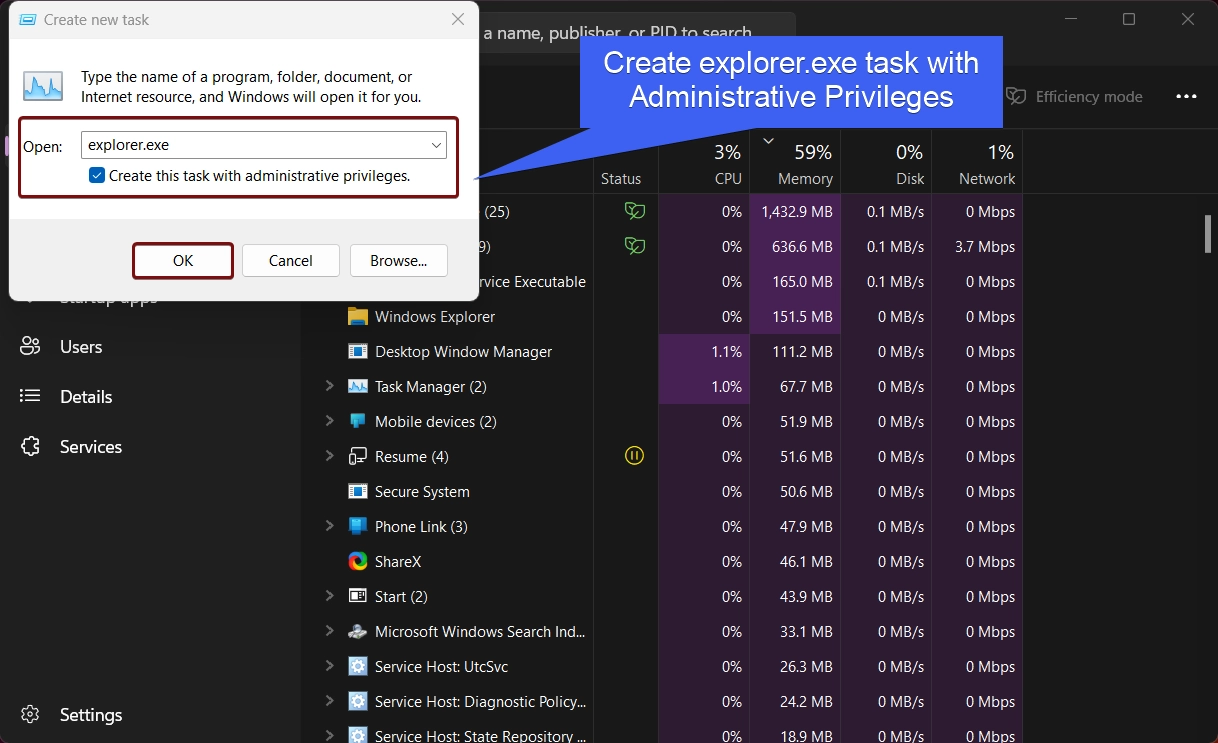Viewport: 1218px width, 743px height.
Task: Sort by the Network column header
Action: click(977, 163)
